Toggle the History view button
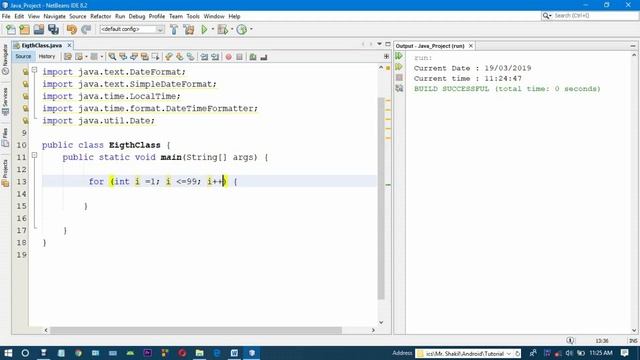This screenshot has height=360, width=640. pyautogui.click(x=47, y=57)
